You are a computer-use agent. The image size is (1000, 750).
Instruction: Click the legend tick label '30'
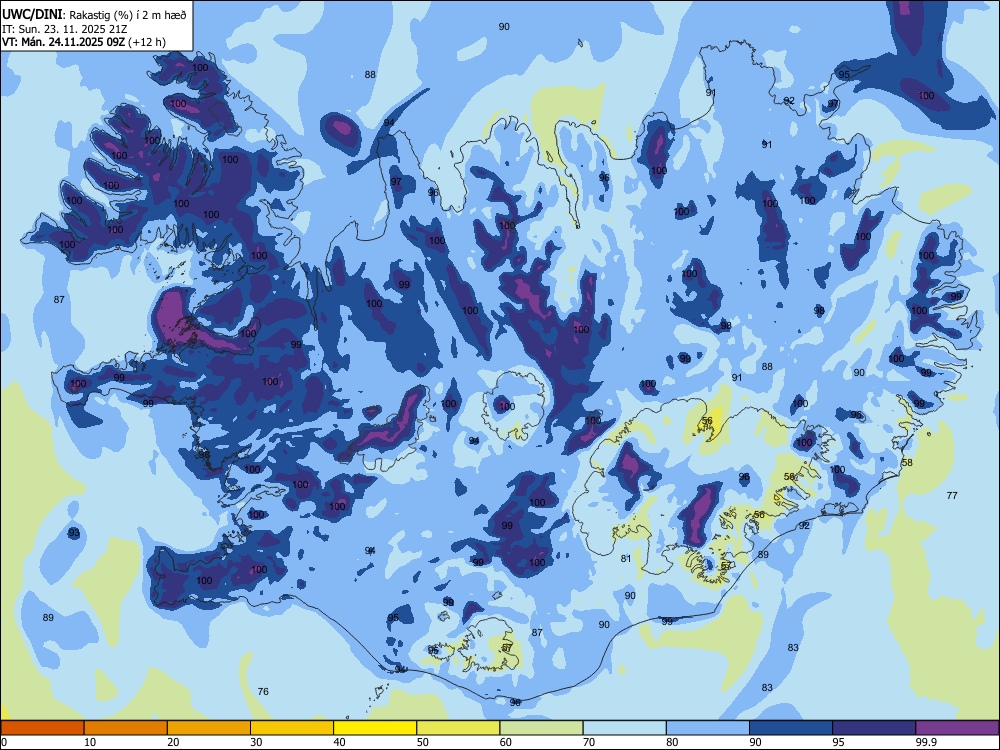coord(256,742)
